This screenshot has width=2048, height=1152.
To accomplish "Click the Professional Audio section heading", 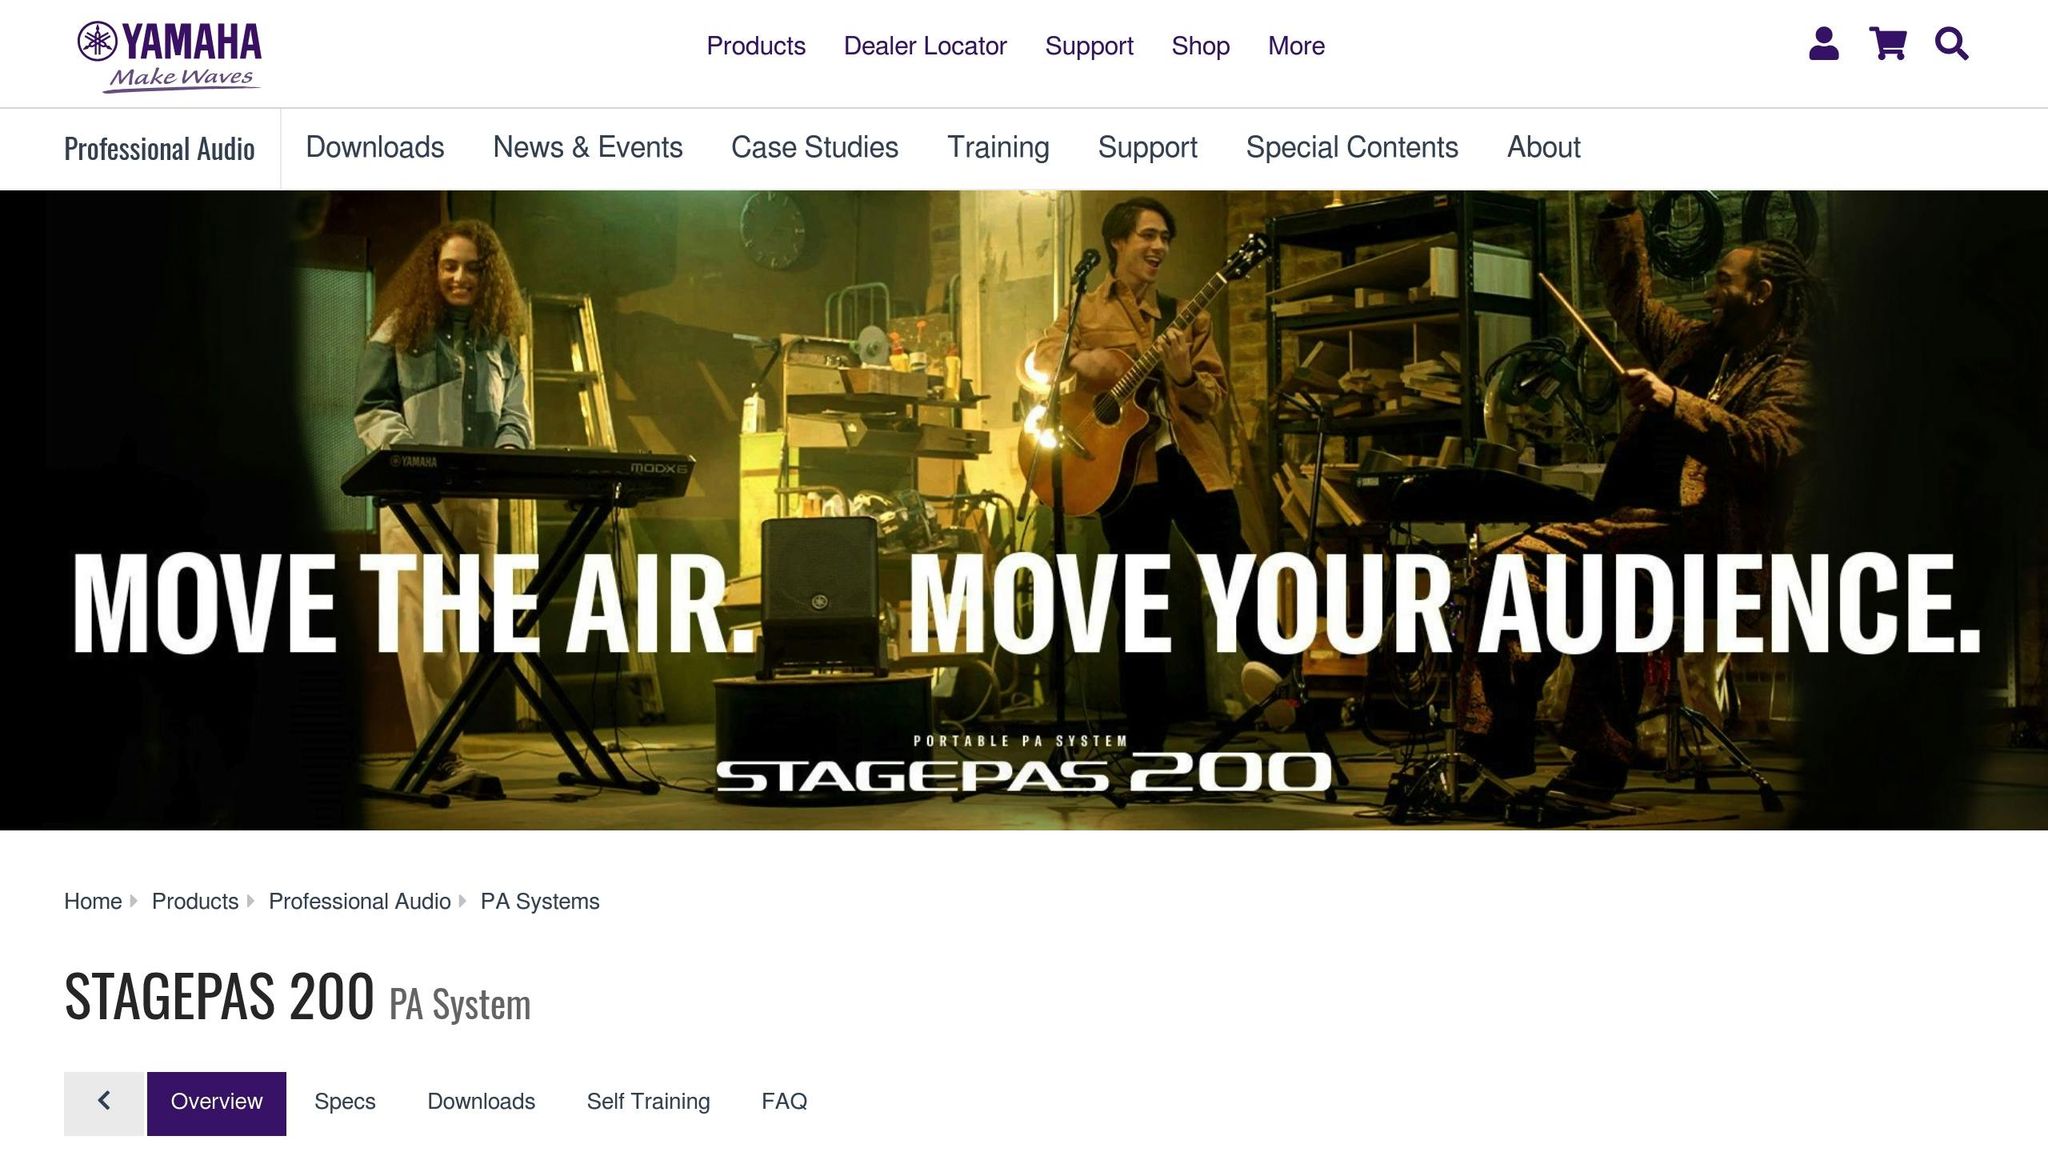I will [159, 149].
